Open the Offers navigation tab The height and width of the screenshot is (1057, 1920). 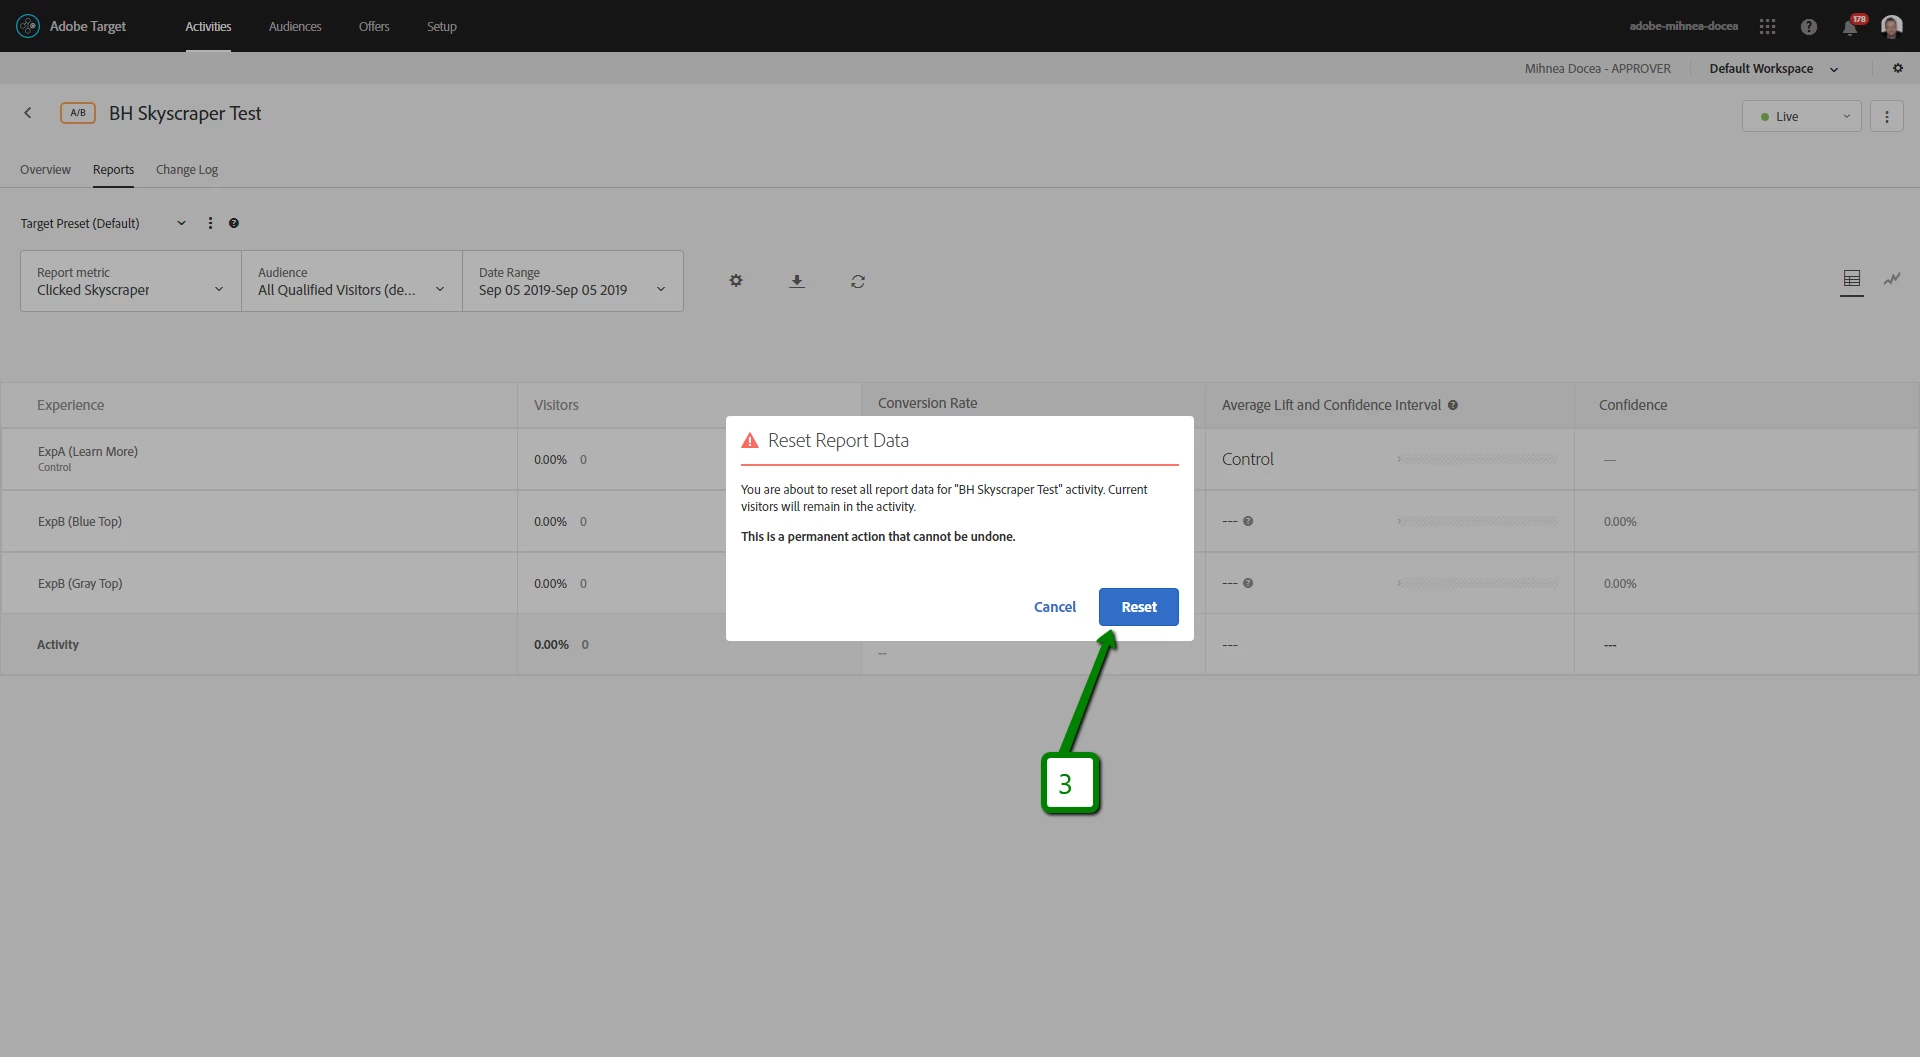(374, 26)
